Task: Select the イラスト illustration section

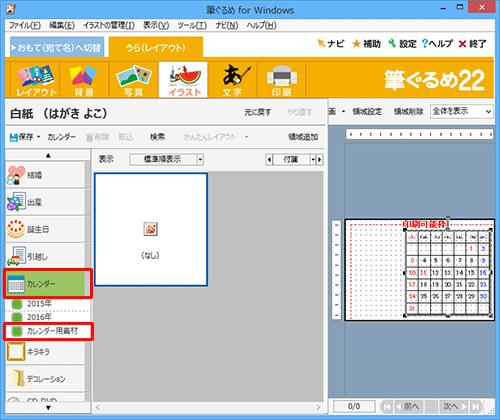Action: point(183,80)
